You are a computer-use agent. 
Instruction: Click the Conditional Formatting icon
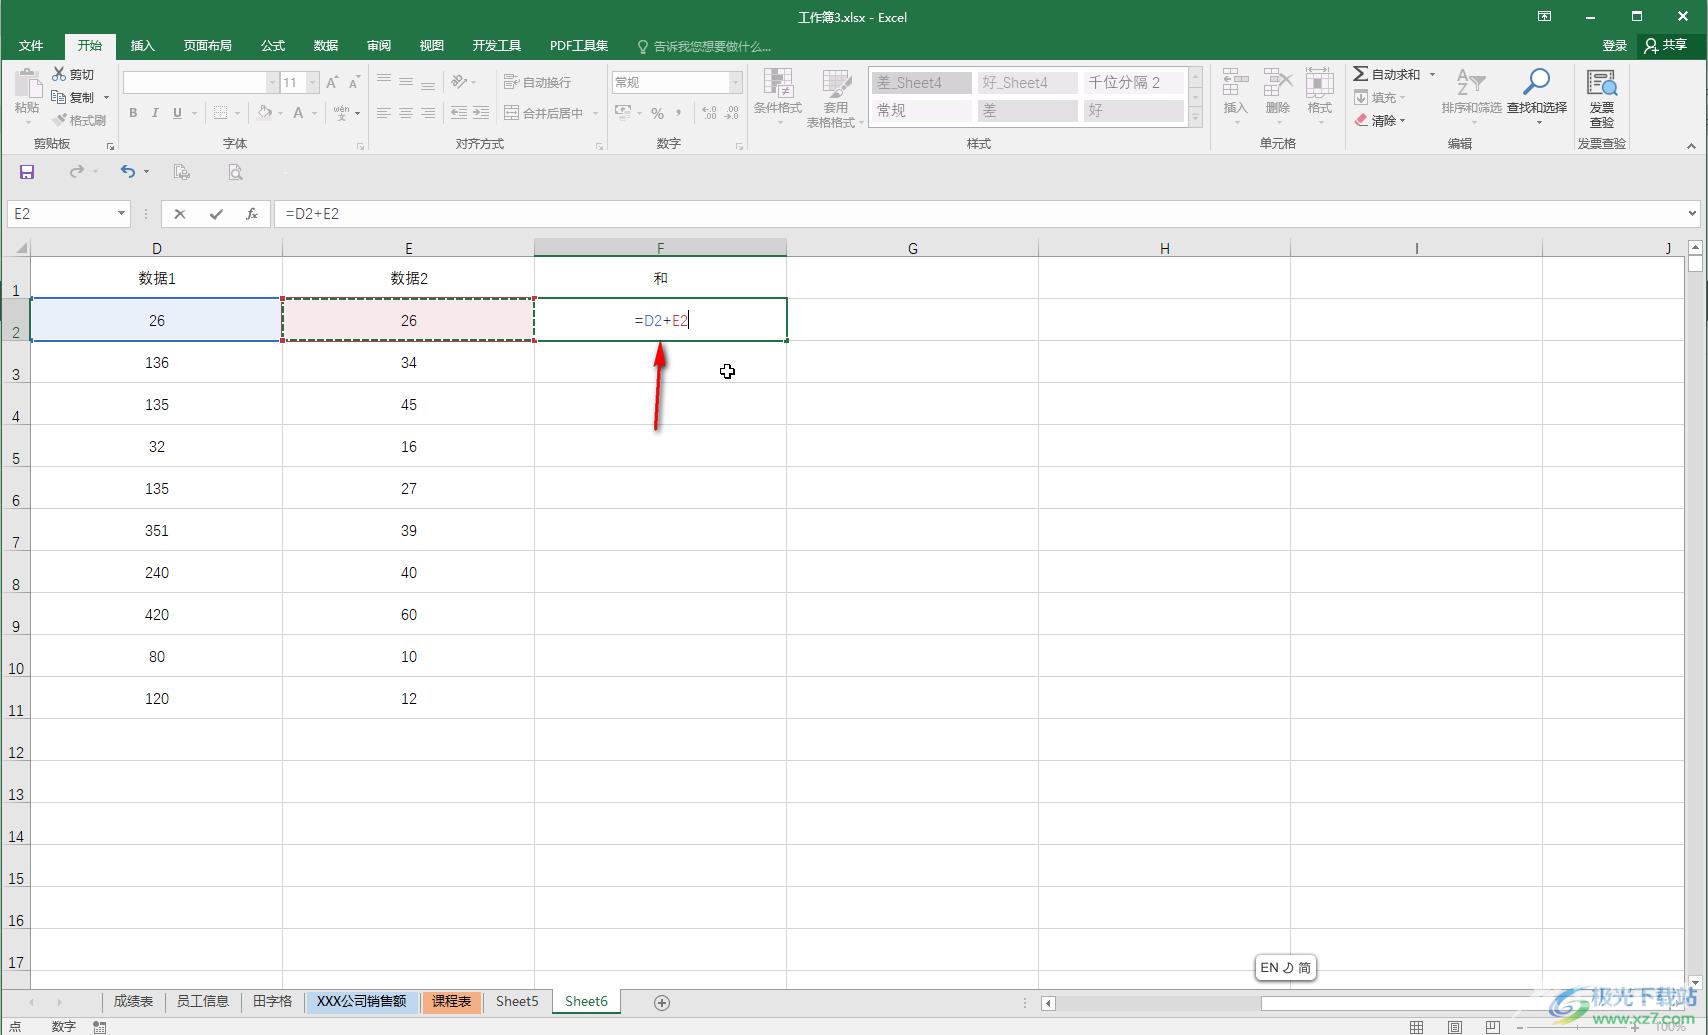coord(778,84)
